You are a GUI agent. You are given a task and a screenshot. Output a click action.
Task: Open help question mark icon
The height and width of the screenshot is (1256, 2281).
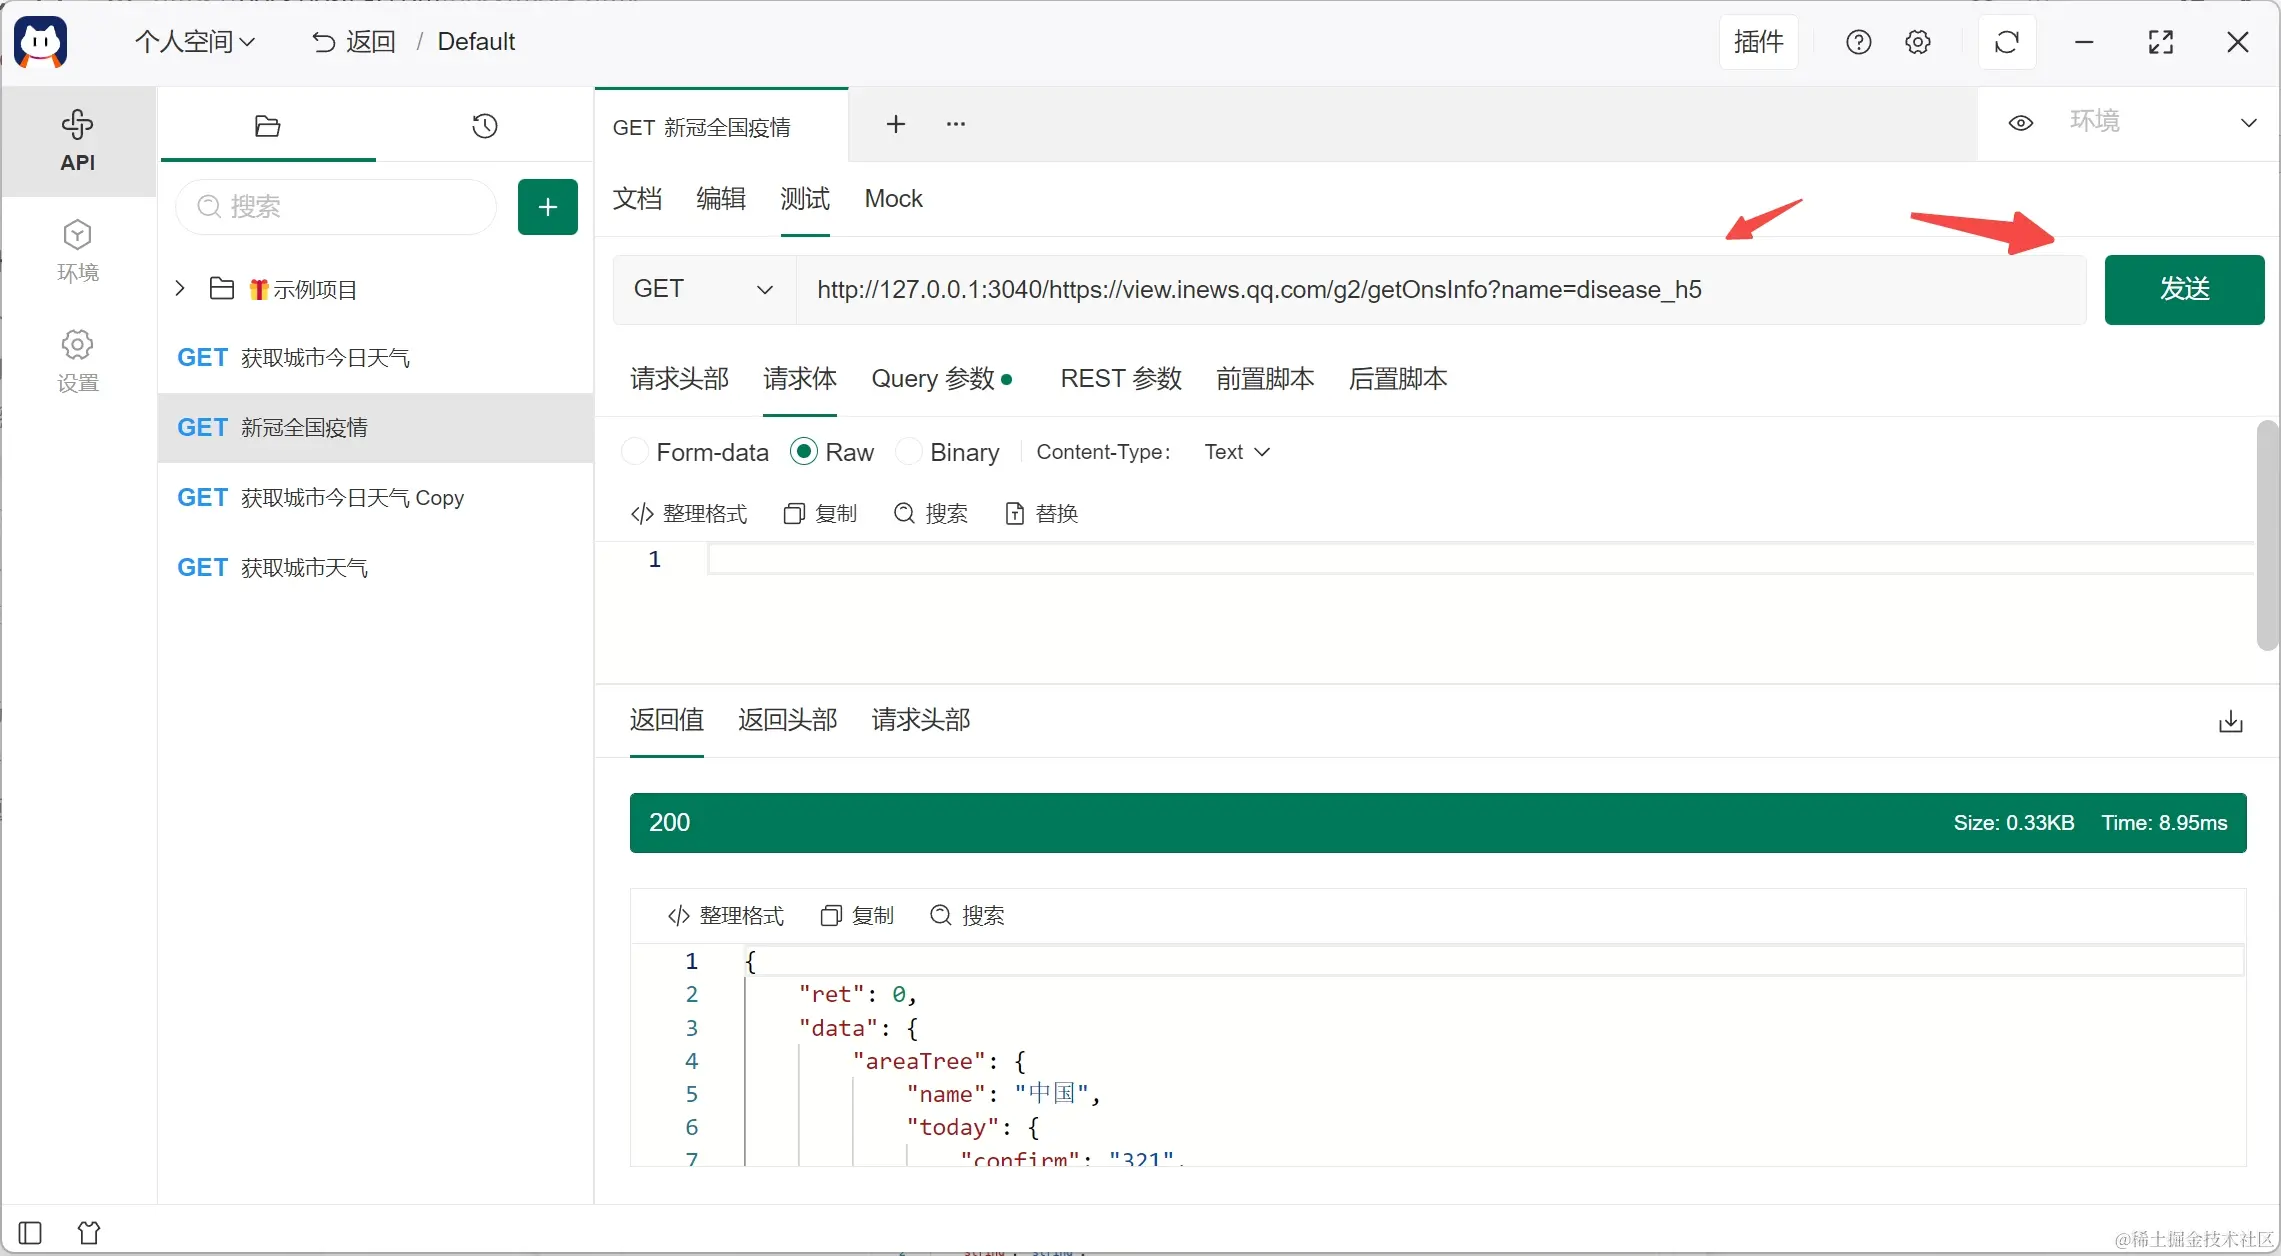coord(1858,42)
